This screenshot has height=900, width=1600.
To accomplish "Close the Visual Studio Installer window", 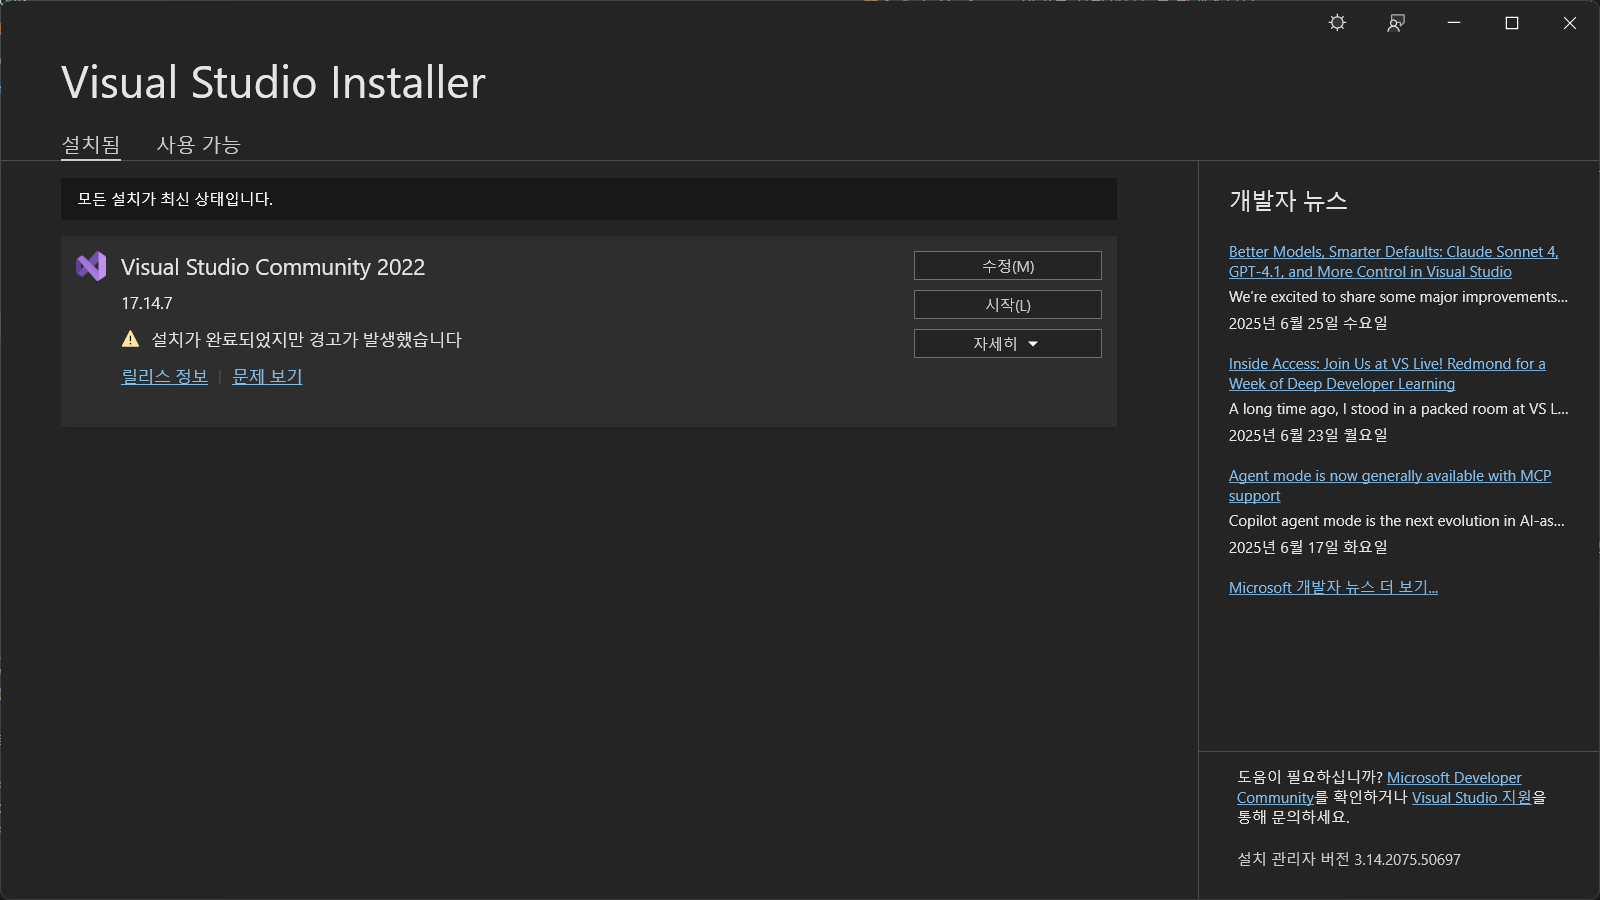I will (x=1570, y=23).
